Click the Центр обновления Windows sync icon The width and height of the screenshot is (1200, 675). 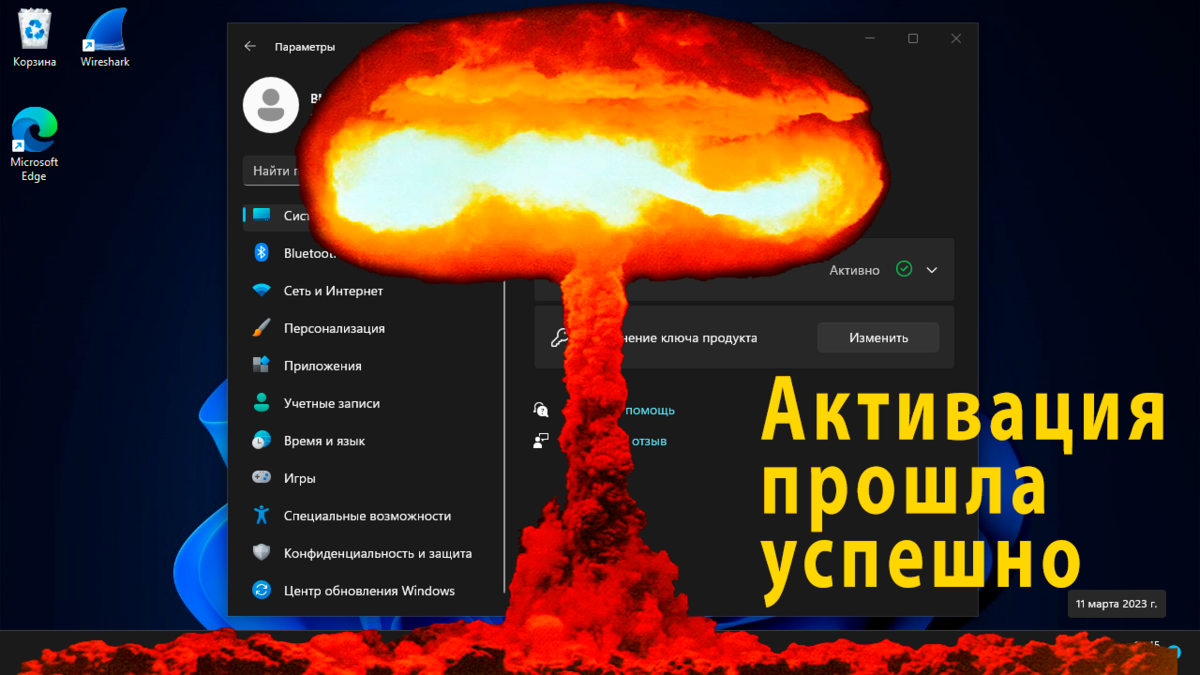[x=261, y=590]
